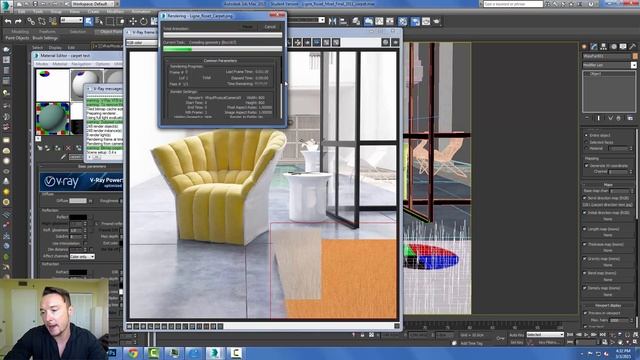Open the Material Editor toolbar icon

point(403,21)
